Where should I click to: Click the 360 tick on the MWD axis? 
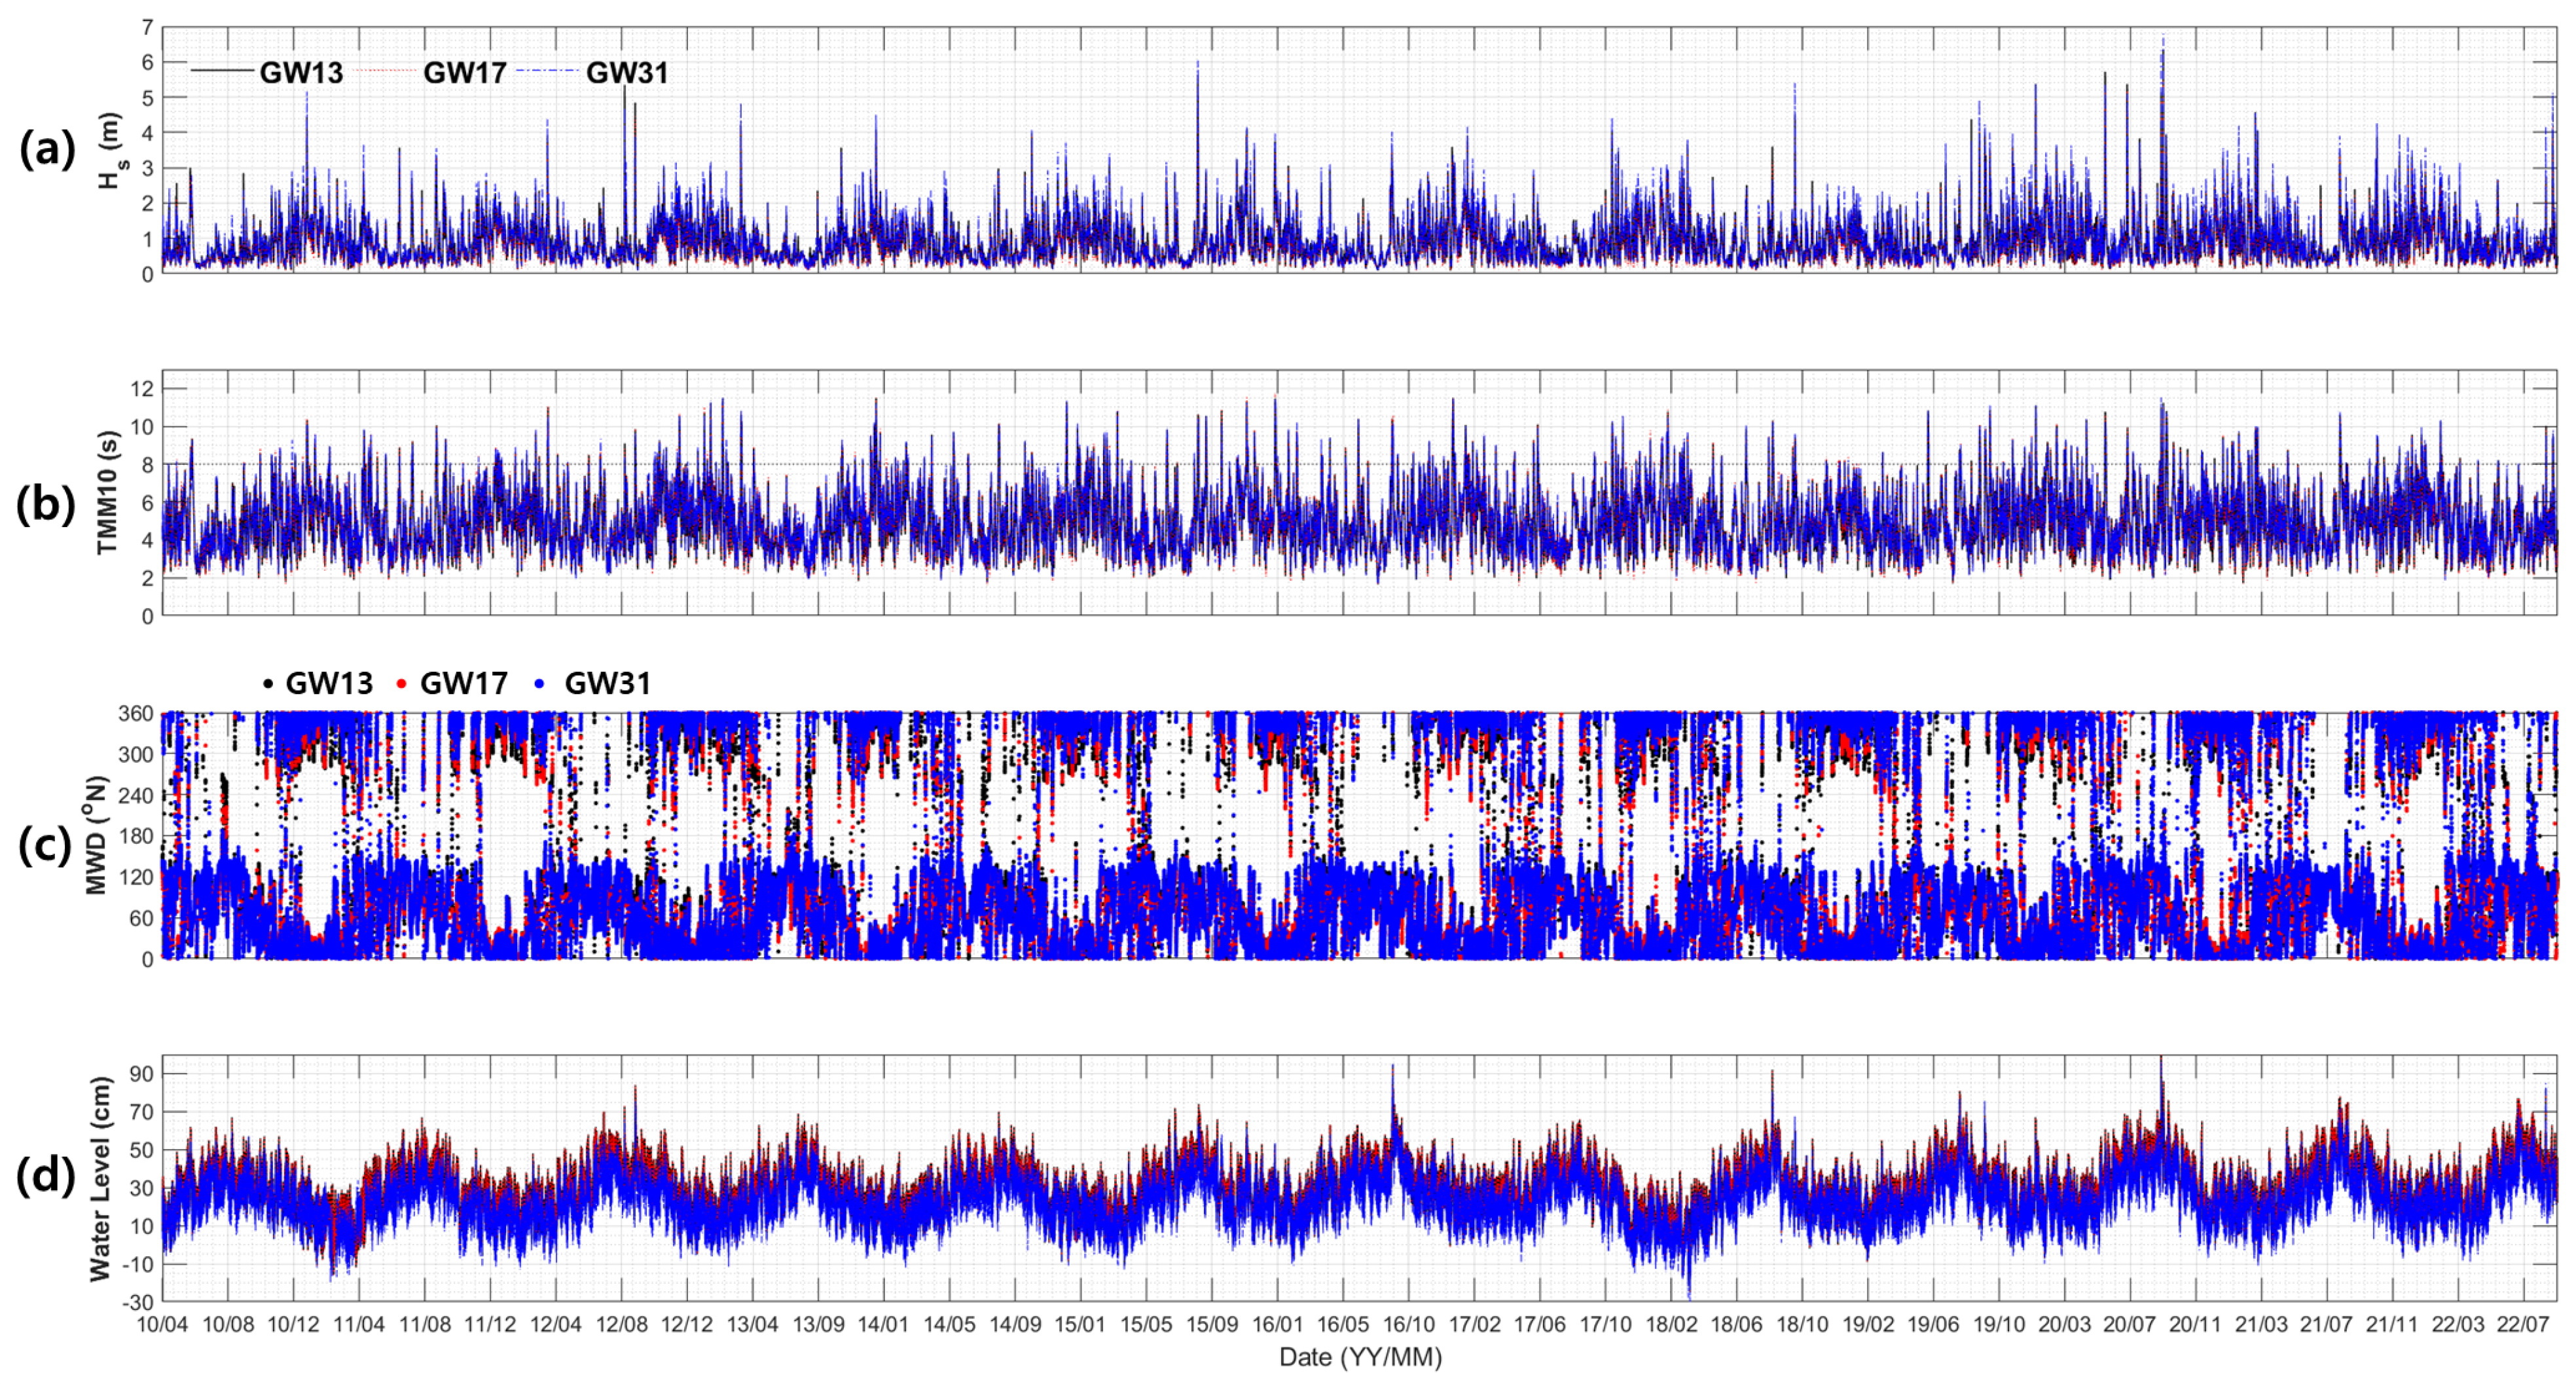point(137,713)
